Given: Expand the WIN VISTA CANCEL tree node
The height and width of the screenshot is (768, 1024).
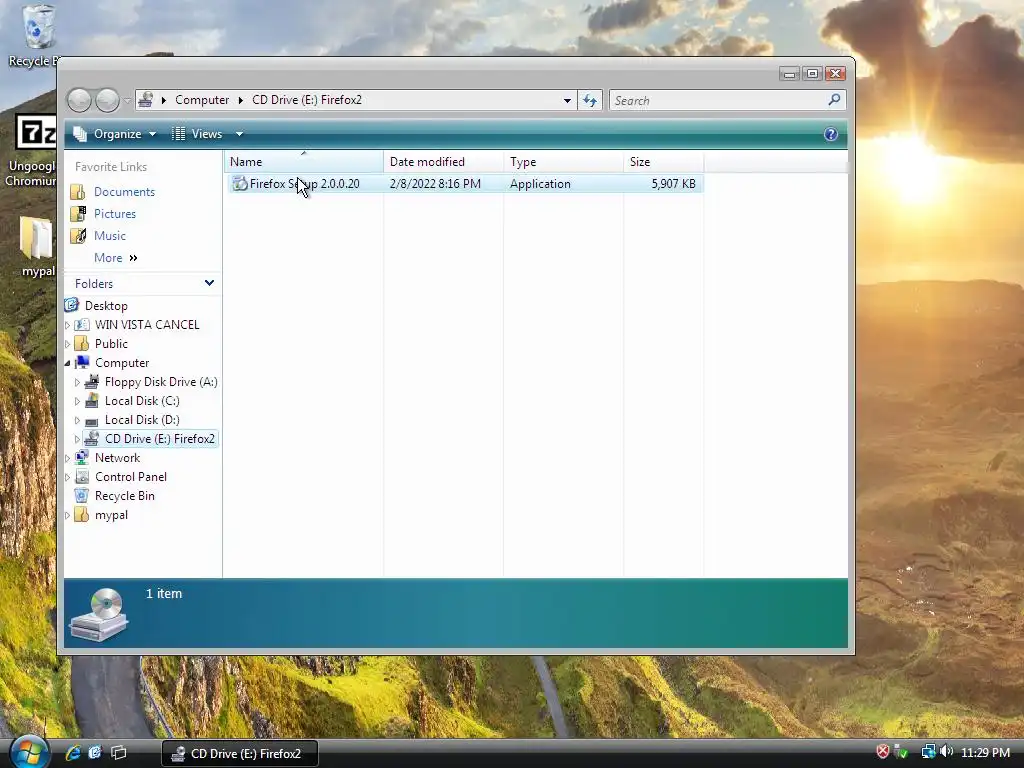Looking at the screenshot, I should tap(67, 325).
